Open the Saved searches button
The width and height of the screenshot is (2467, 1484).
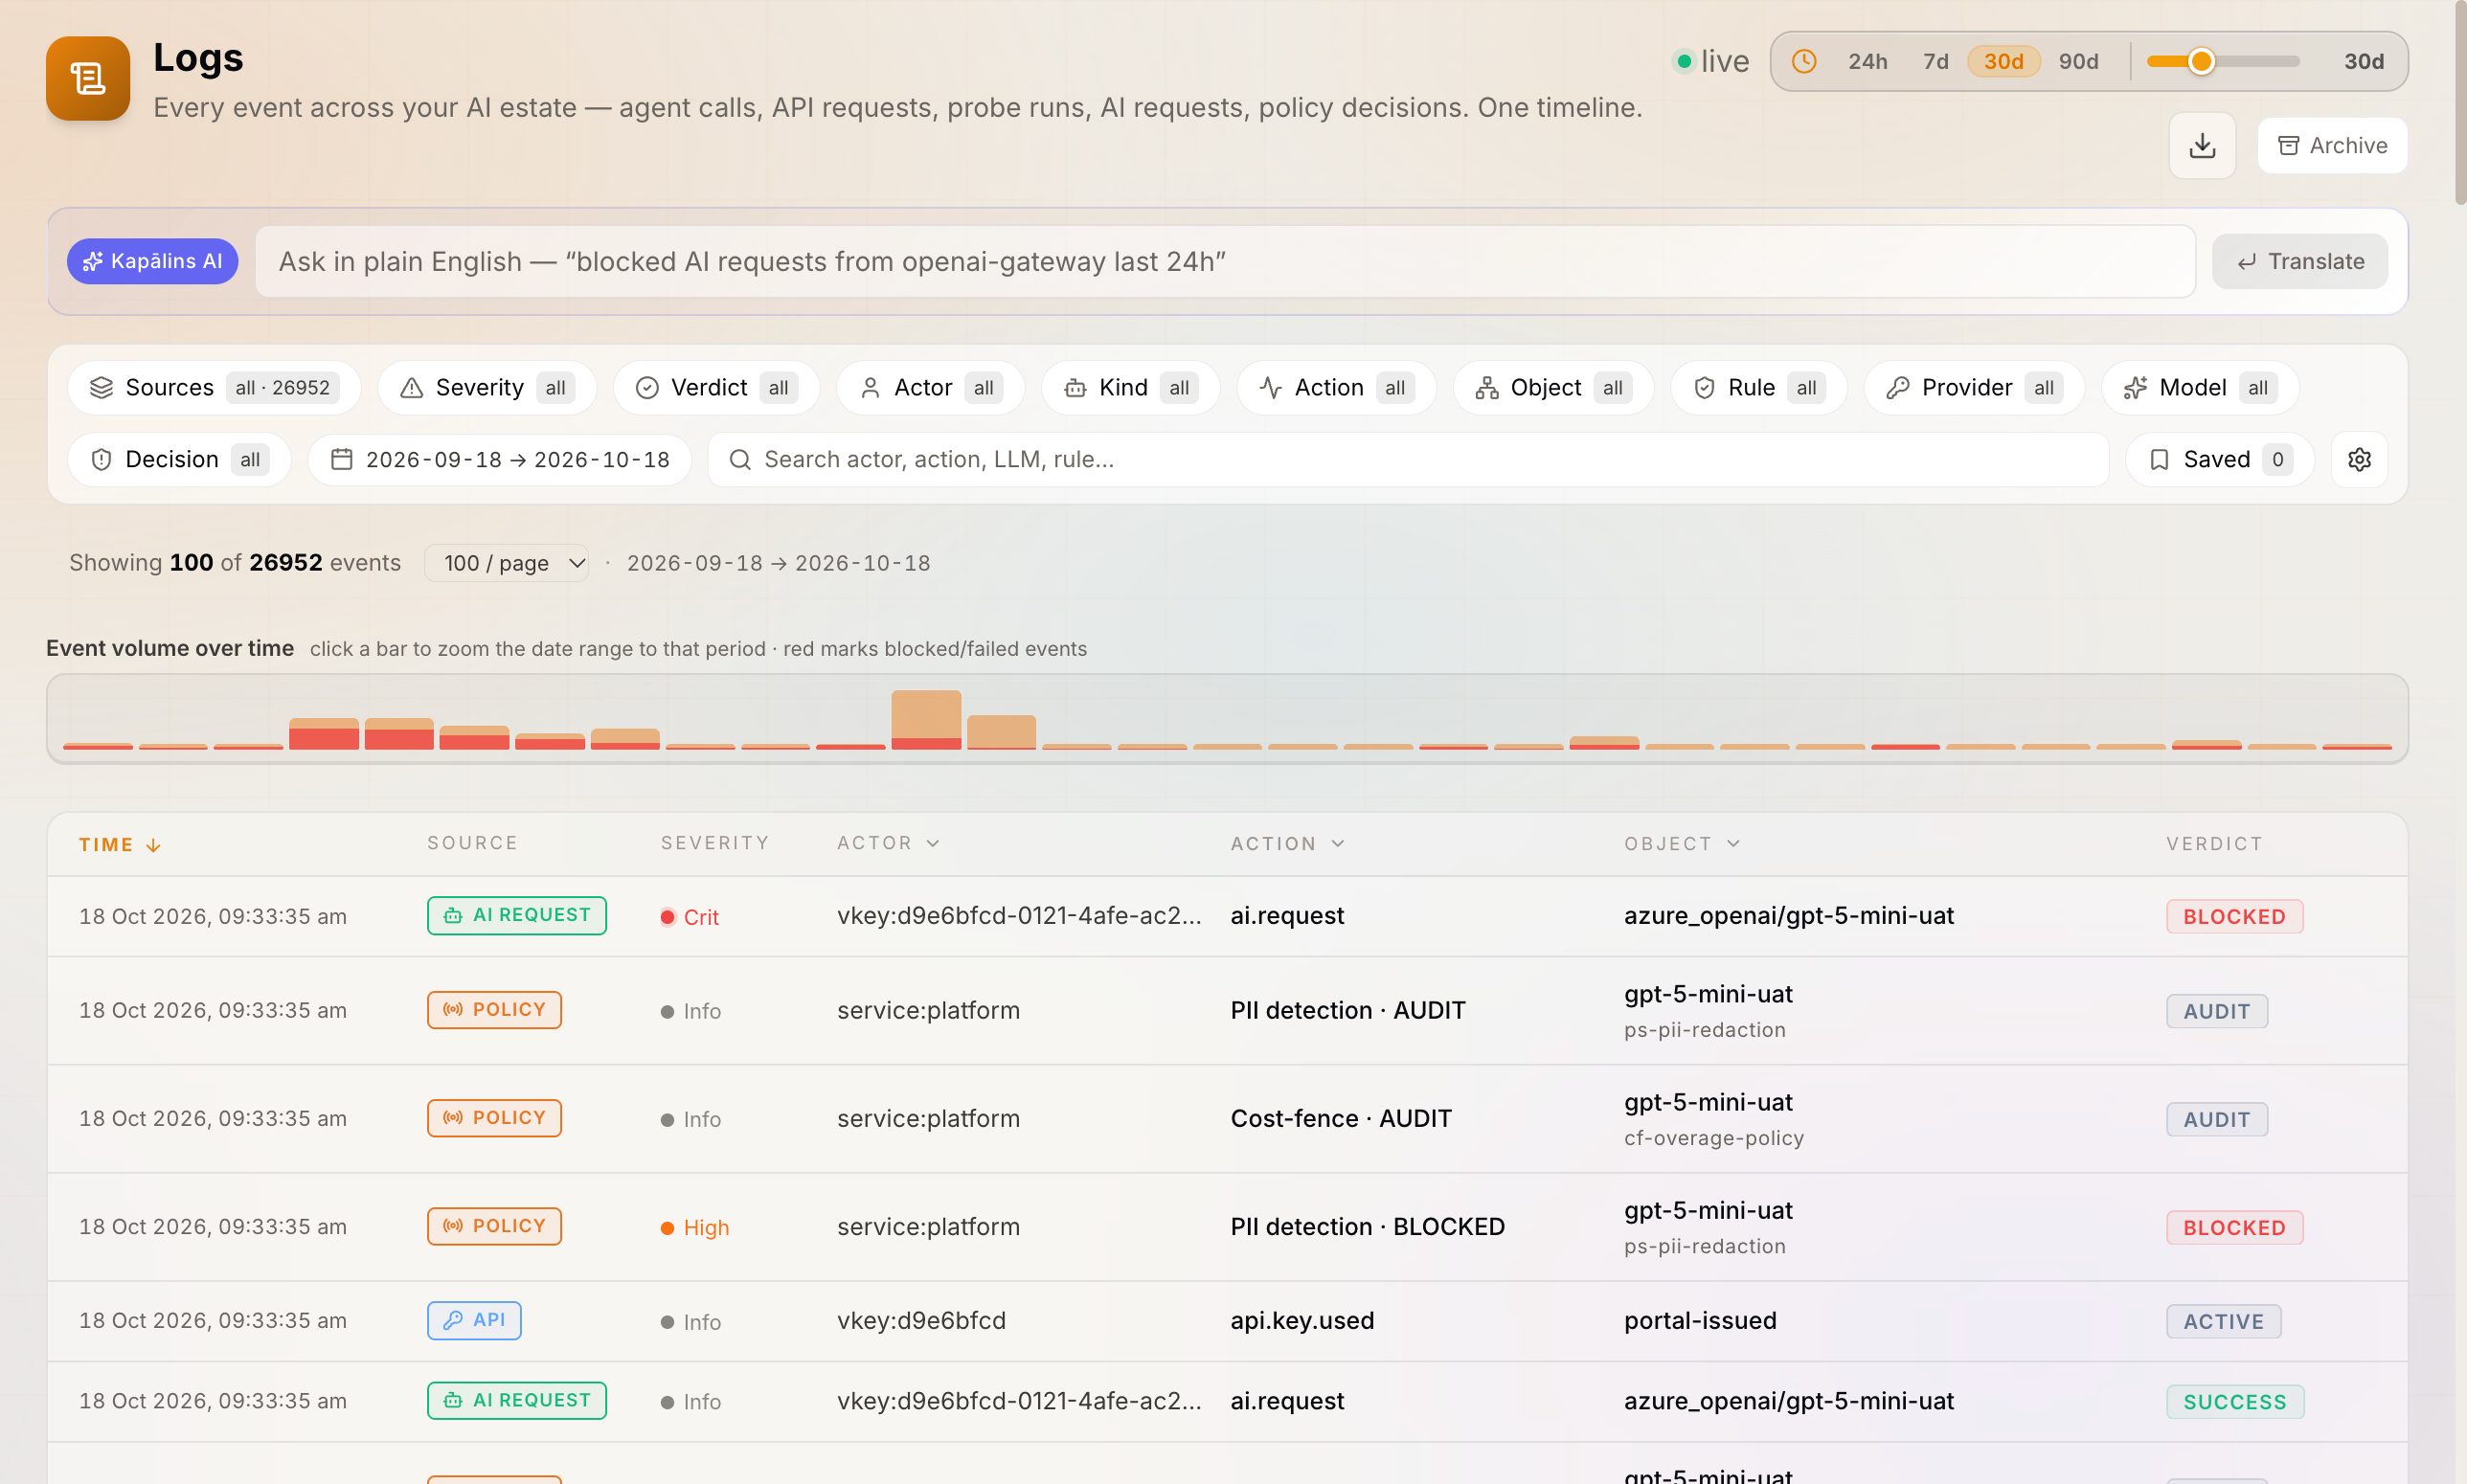click(2219, 459)
